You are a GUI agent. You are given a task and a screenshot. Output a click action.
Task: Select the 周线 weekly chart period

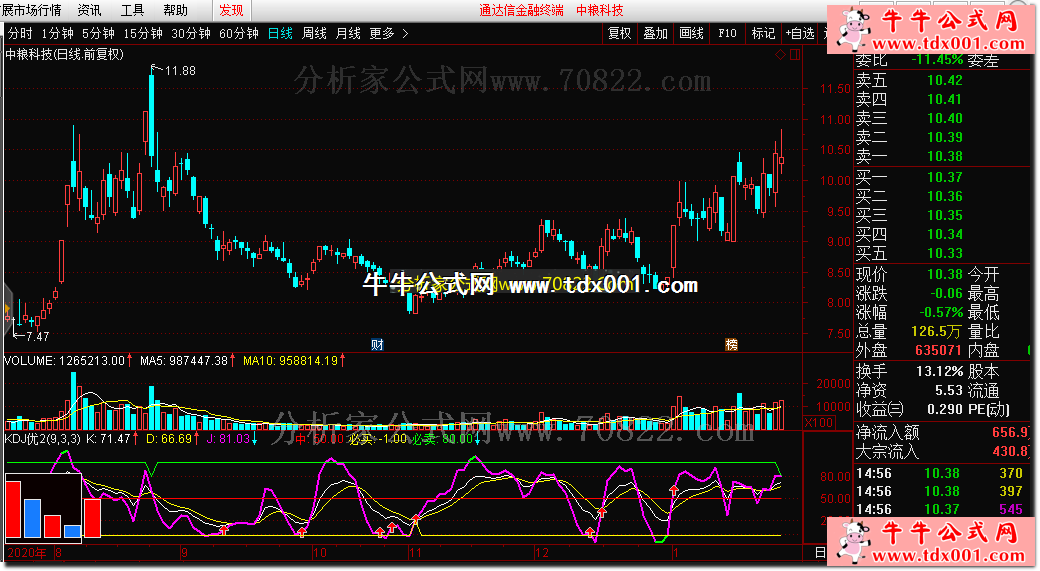click(x=314, y=33)
